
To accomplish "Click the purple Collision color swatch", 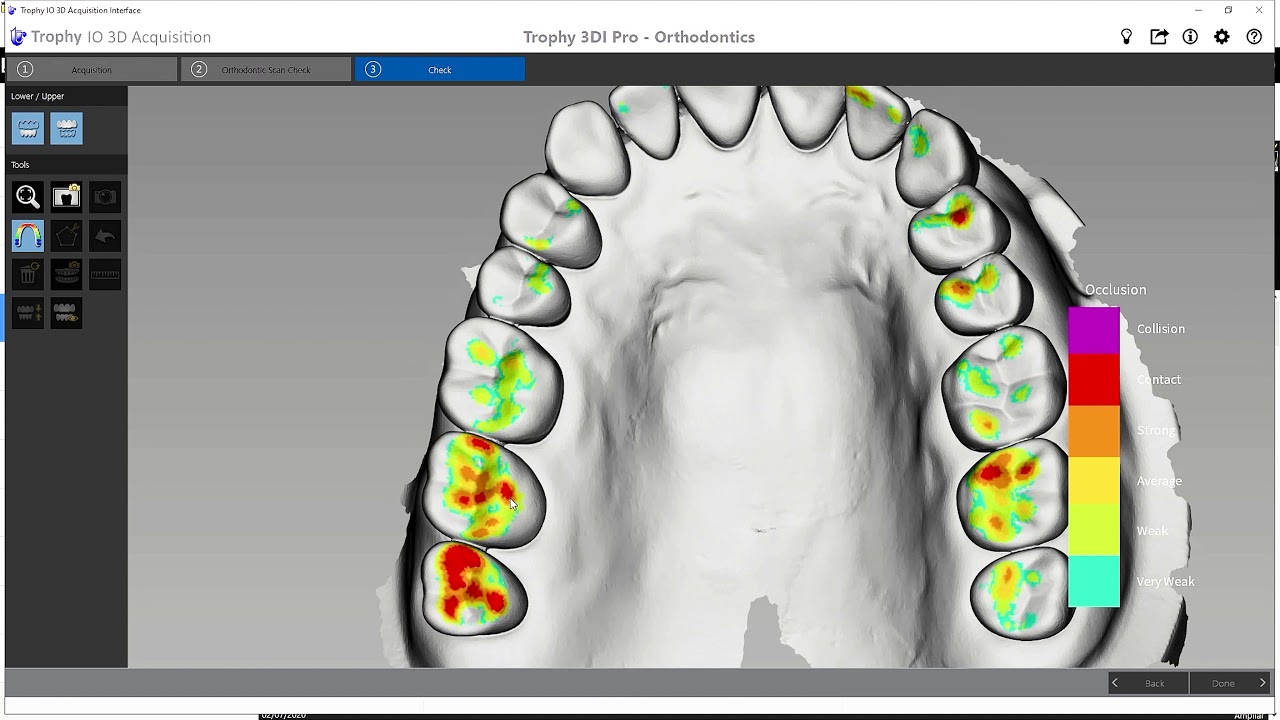I will pyautogui.click(x=1094, y=330).
